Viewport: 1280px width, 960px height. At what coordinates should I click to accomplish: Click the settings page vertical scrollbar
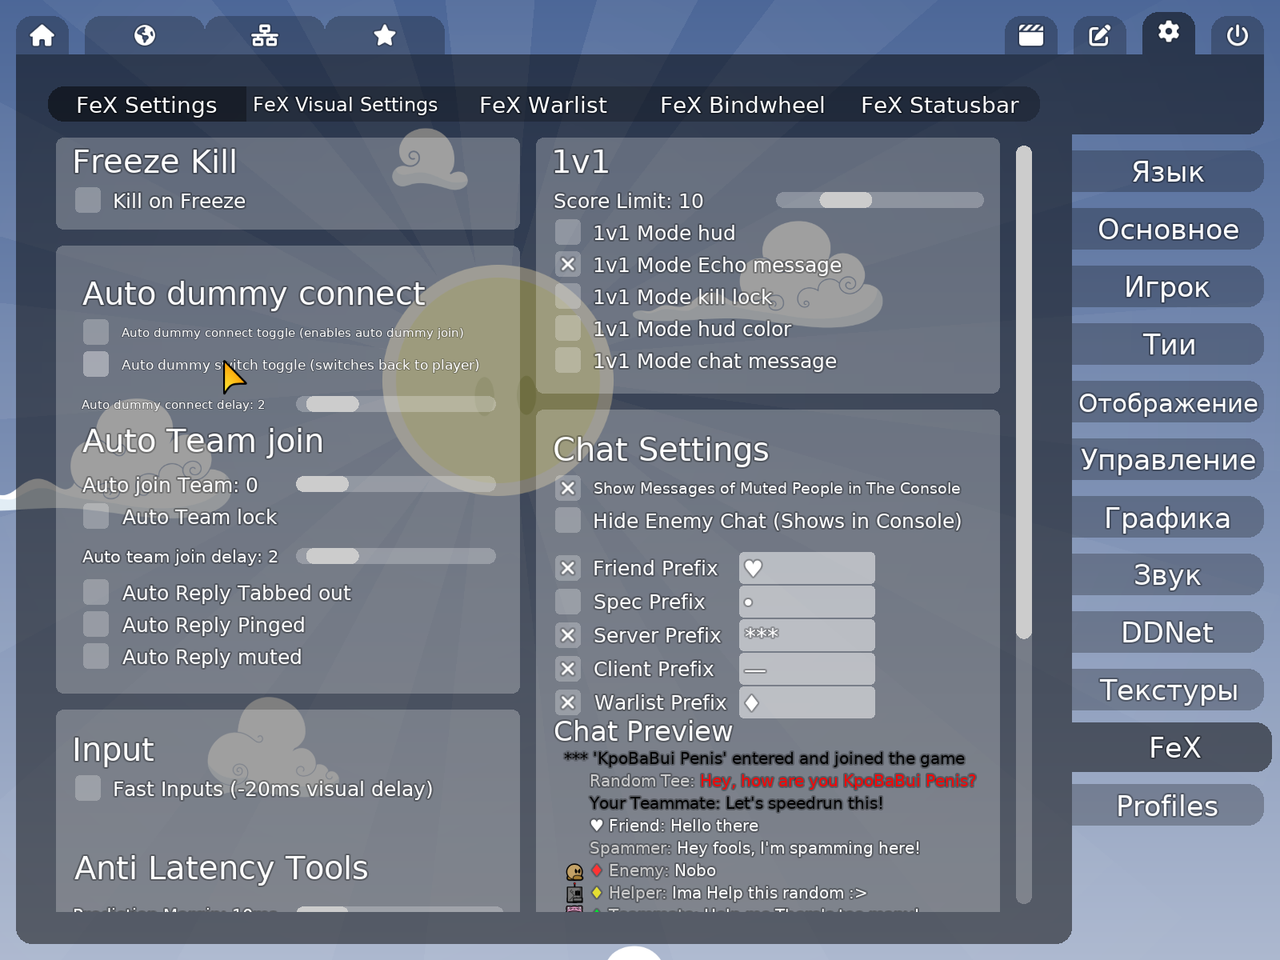tap(1023, 392)
